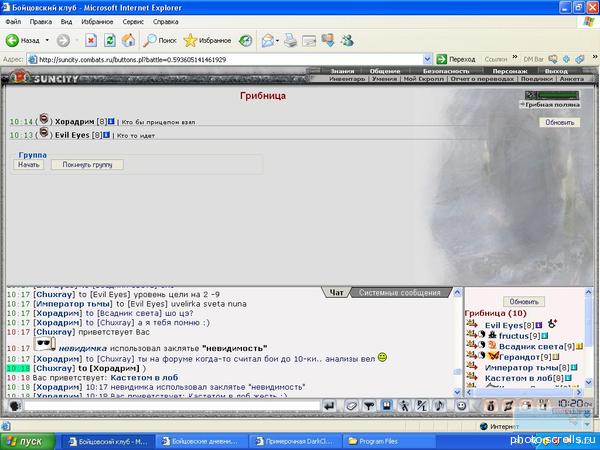Expand the address bar dropdown
Viewport: 600px width, 450px height.
click(x=427, y=59)
